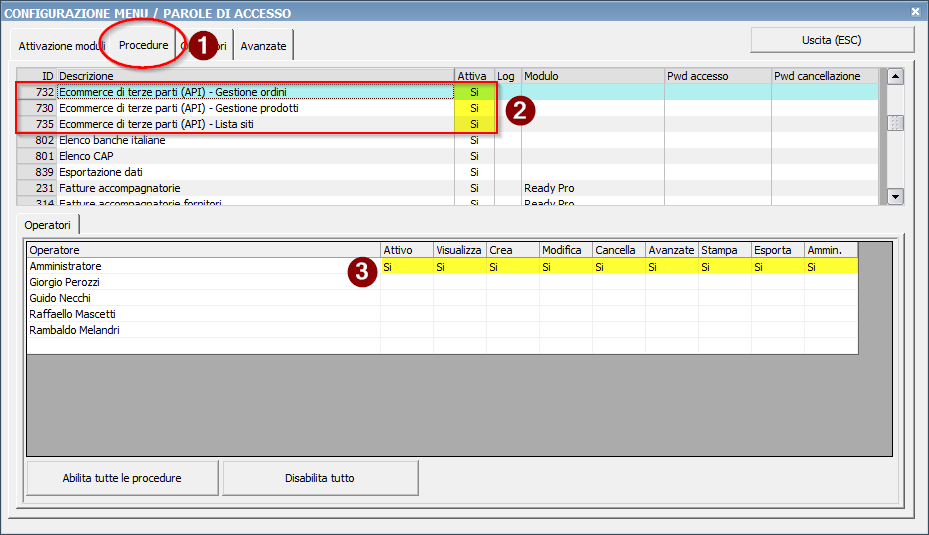Select the Elenco banche italiane row
The image size is (929, 535).
coord(112,140)
